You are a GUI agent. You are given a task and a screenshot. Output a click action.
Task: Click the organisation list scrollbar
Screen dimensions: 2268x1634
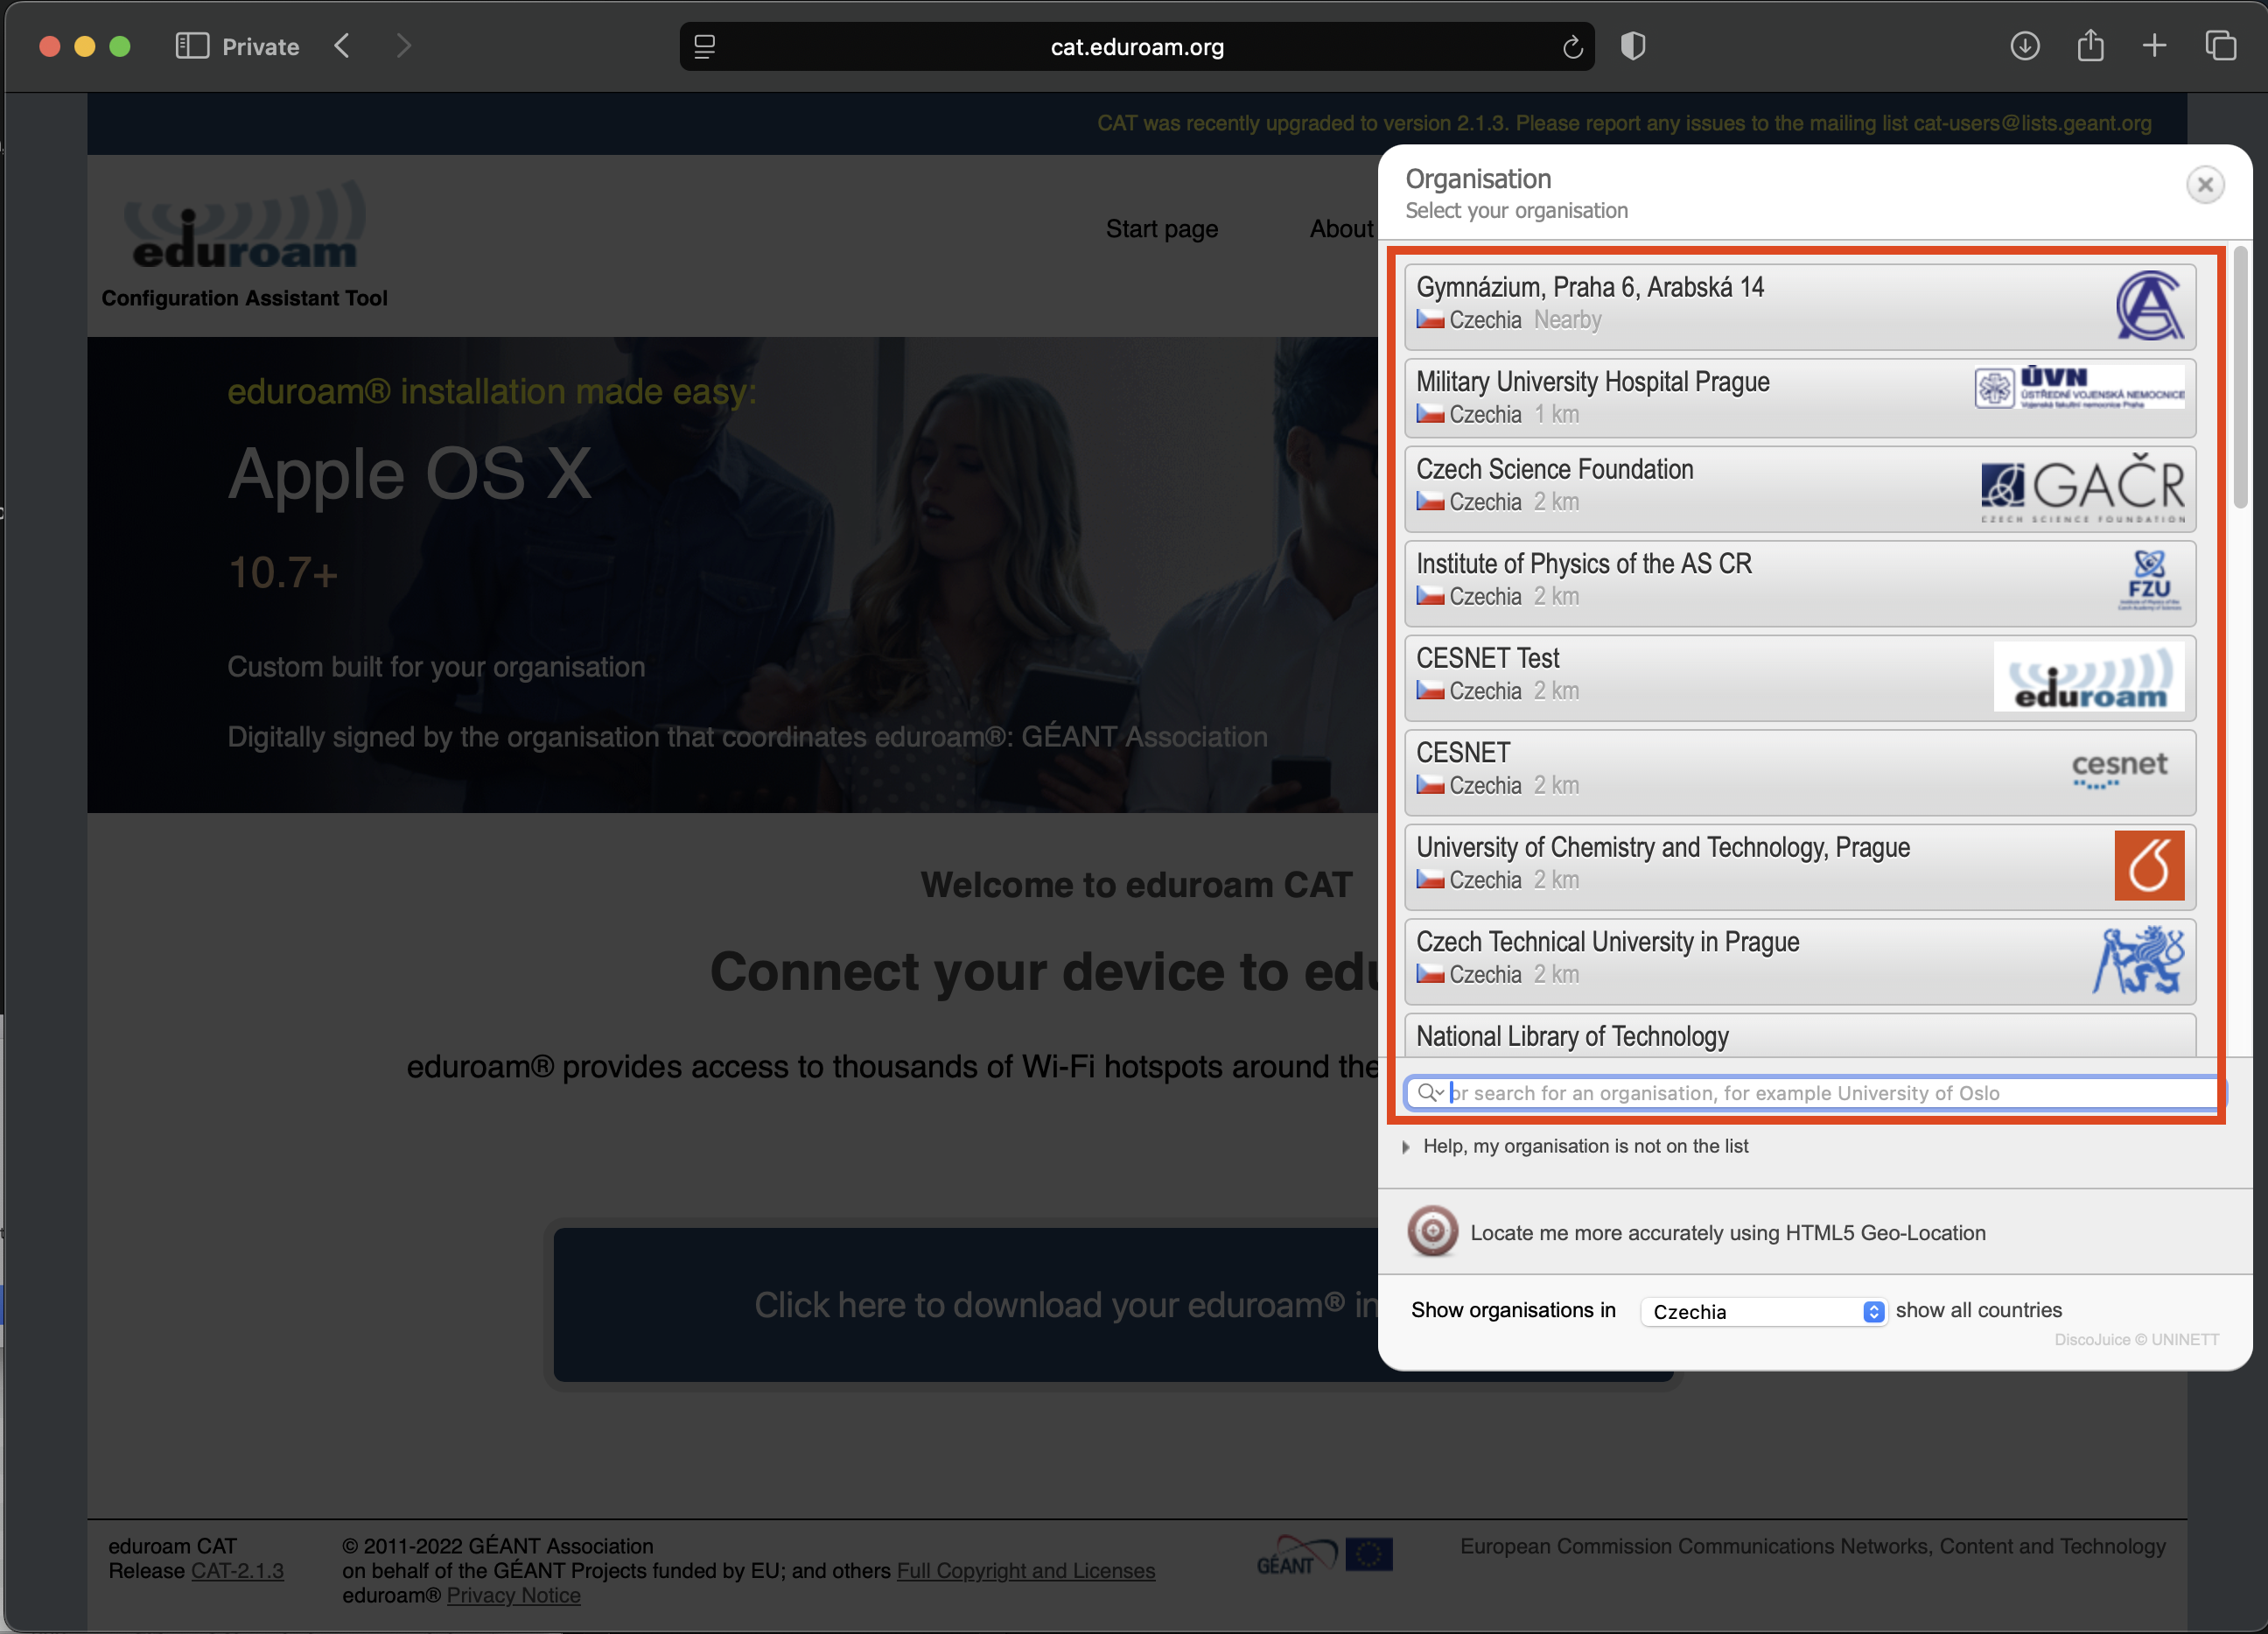(2240, 378)
